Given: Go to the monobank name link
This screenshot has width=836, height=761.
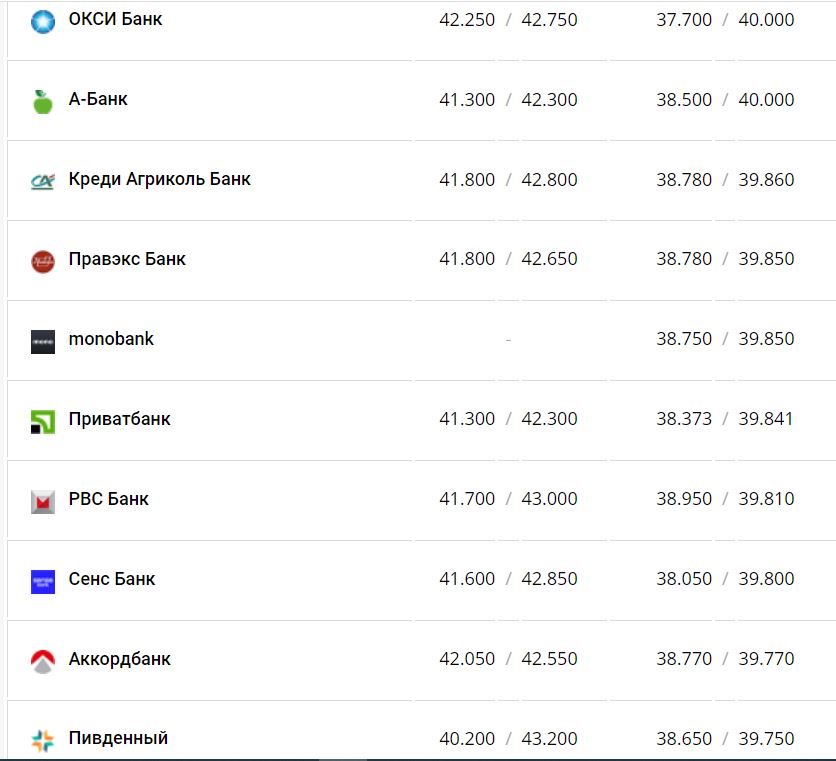Looking at the screenshot, I should [111, 339].
